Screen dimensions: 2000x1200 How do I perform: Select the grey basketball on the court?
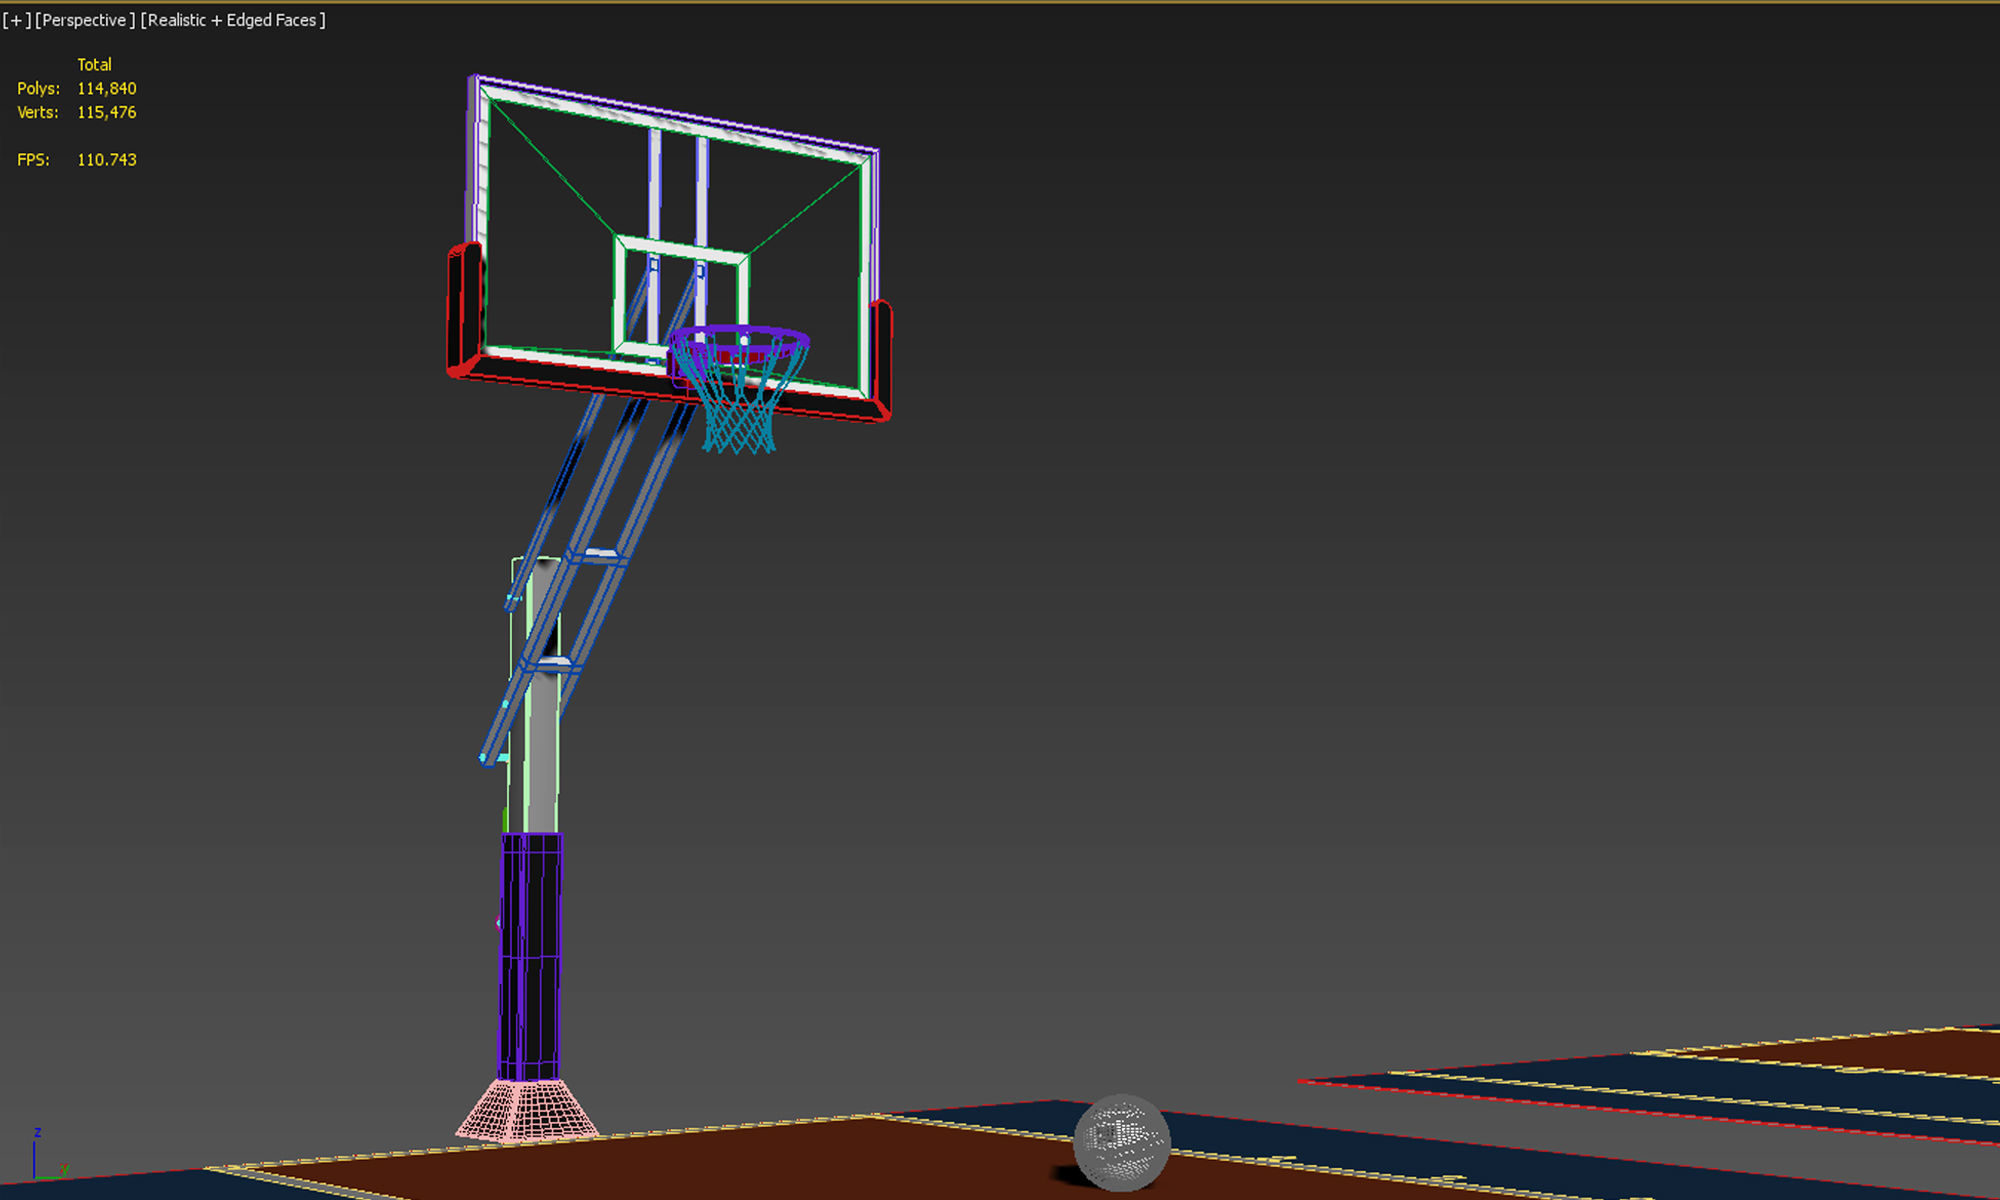(1121, 1142)
